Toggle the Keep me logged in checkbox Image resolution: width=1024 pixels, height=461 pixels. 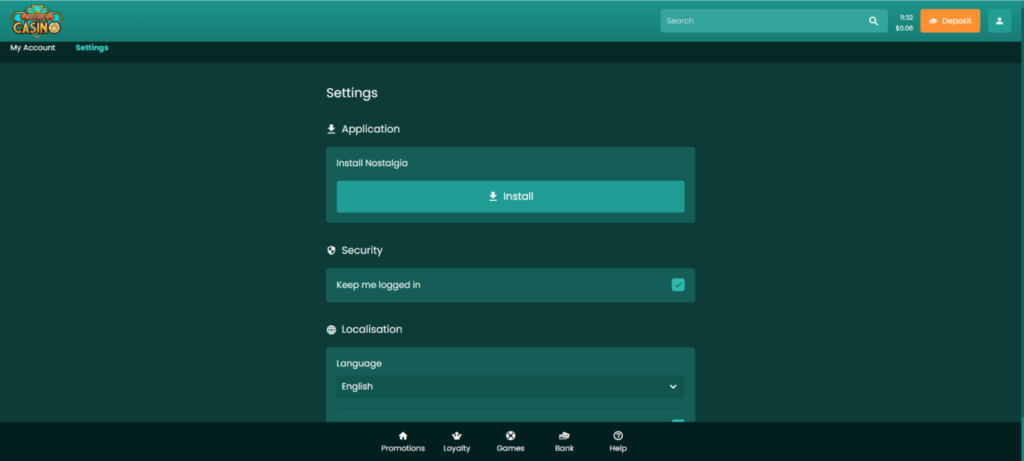tap(678, 285)
